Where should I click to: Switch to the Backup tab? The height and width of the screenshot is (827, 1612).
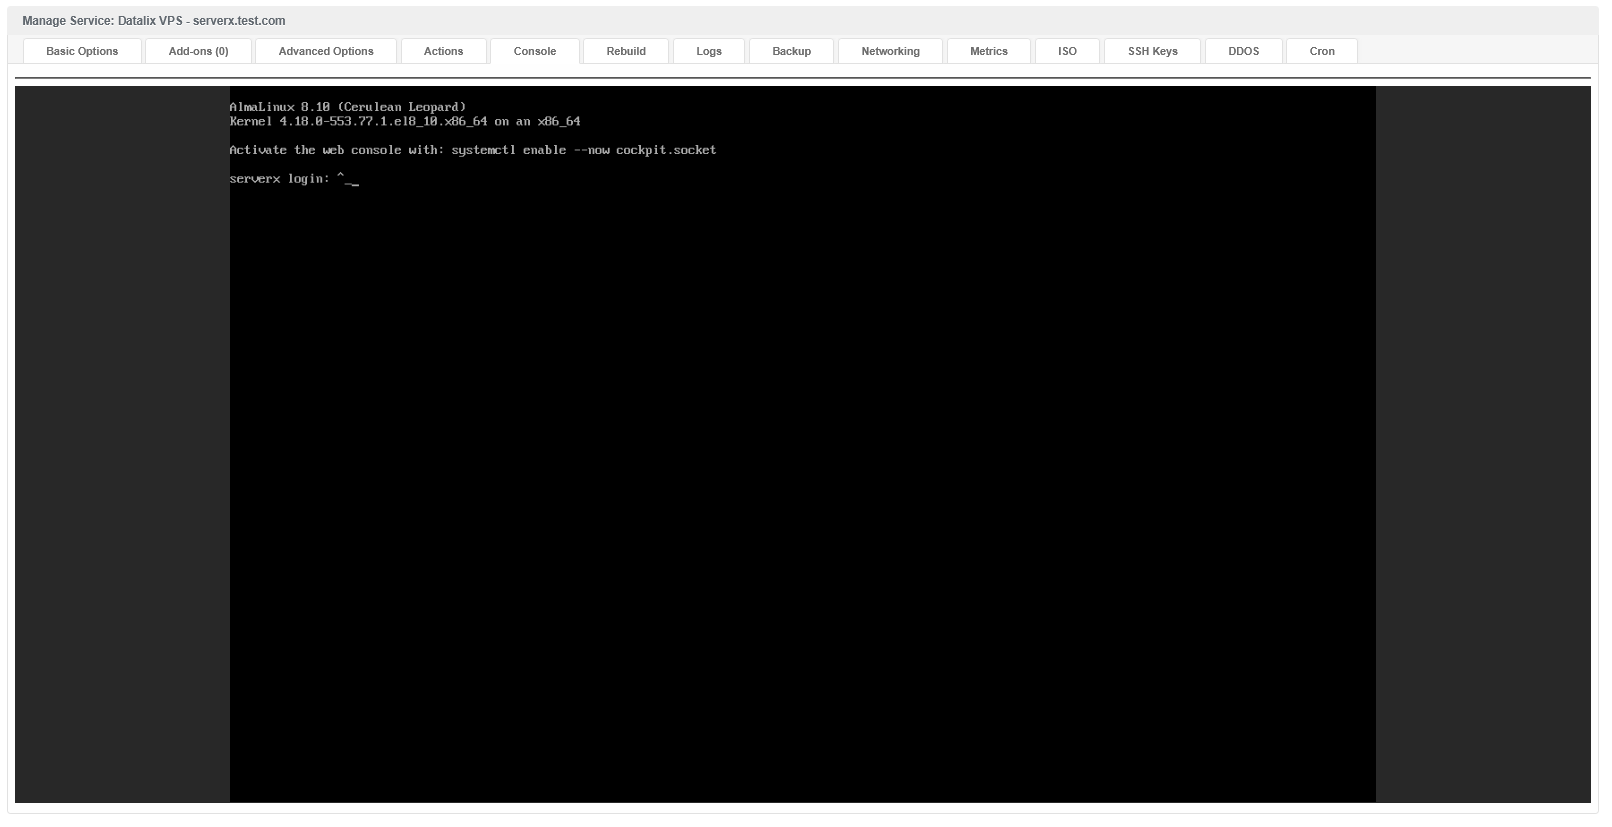coord(791,51)
